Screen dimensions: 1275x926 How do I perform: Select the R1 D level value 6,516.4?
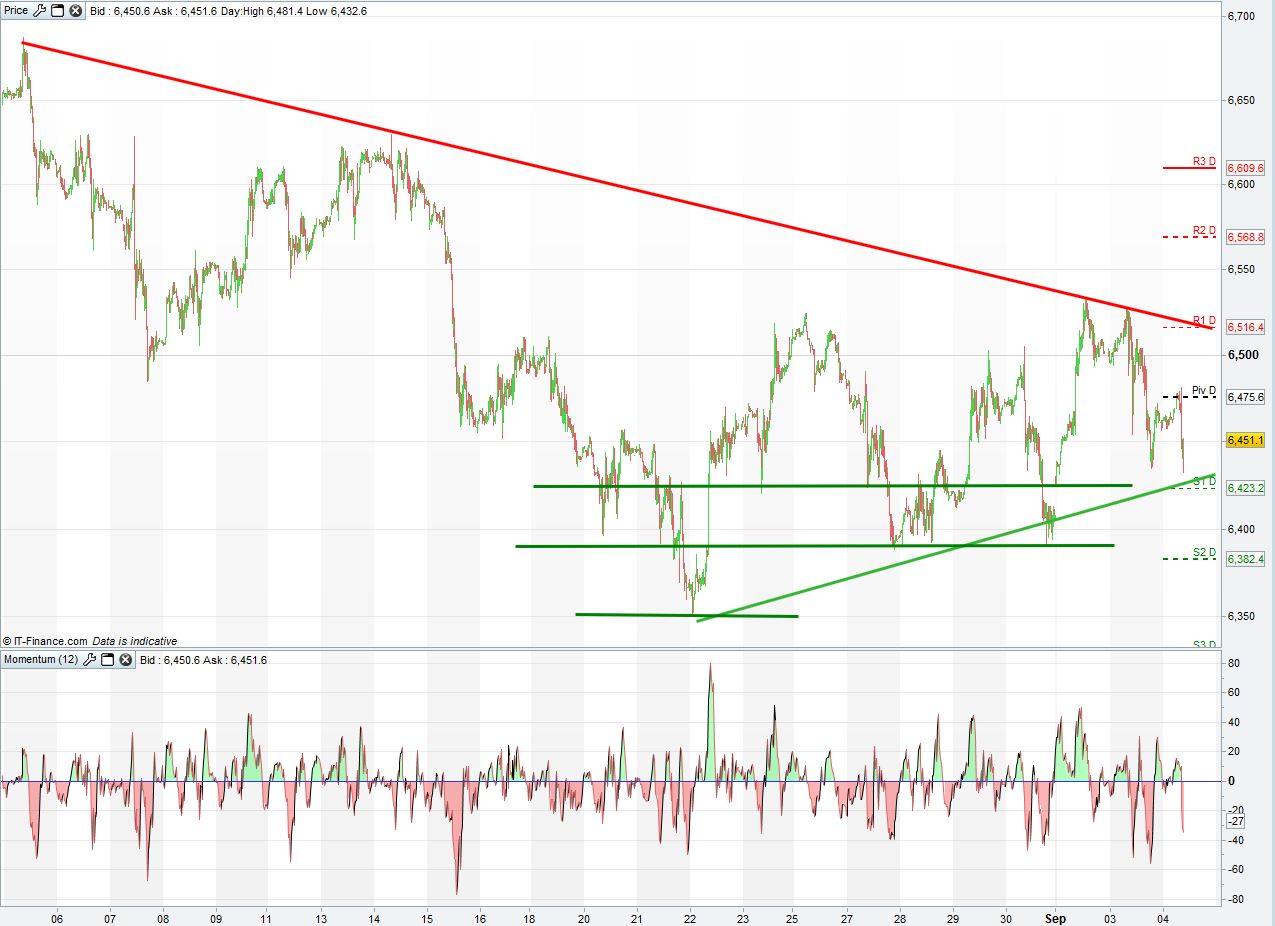[1245, 328]
